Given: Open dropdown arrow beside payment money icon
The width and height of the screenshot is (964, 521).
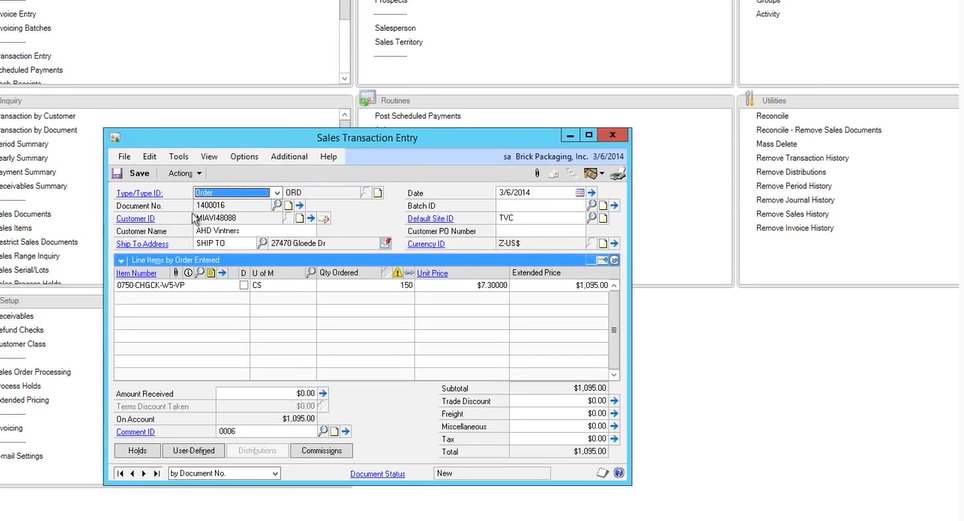Looking at the screenshot, I should (x=602, y=173).
